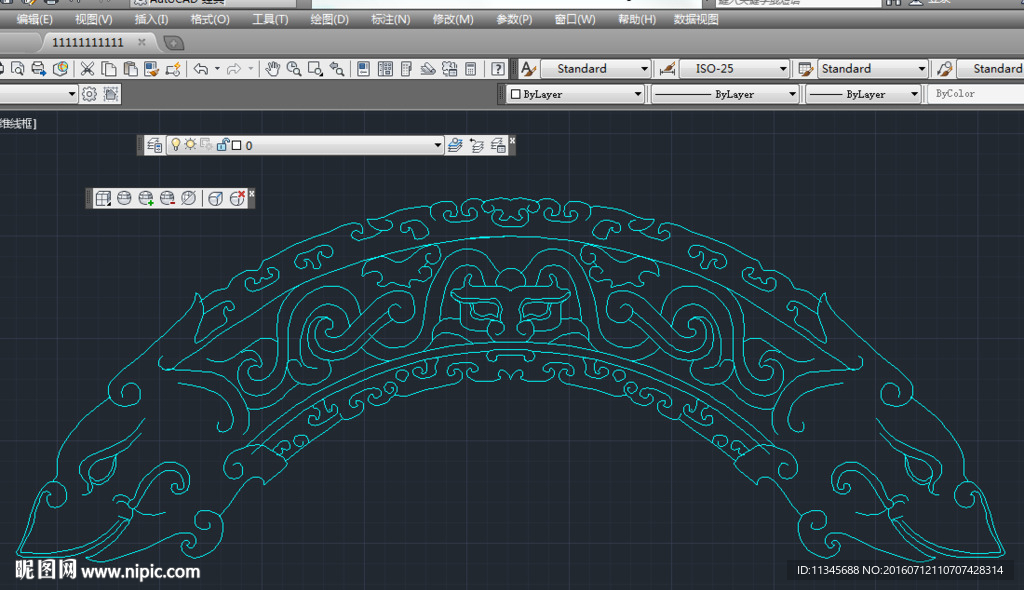
Task: Click the Help question mark icon
Action: [x=498, y=69]
